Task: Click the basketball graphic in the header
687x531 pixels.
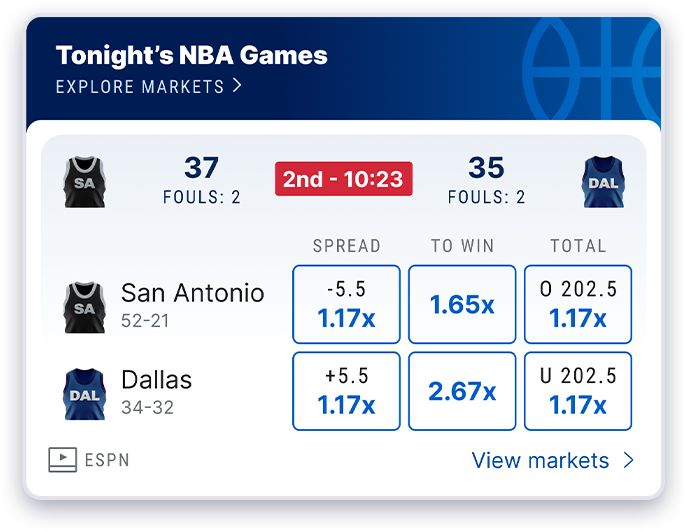Action: tap(591, 69)
